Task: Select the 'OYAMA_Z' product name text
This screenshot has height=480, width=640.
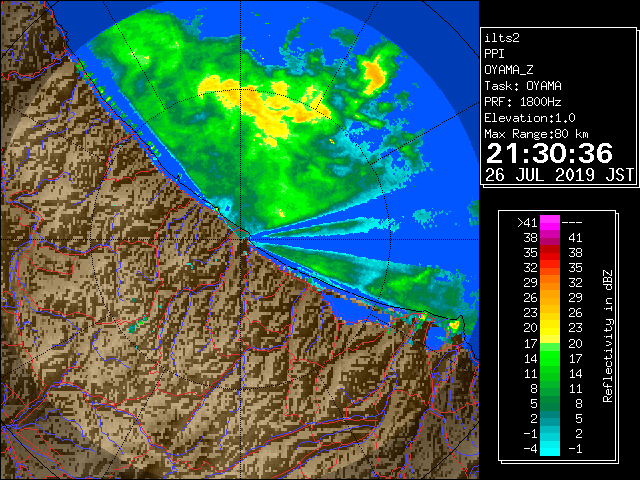Action: (509, 70)
